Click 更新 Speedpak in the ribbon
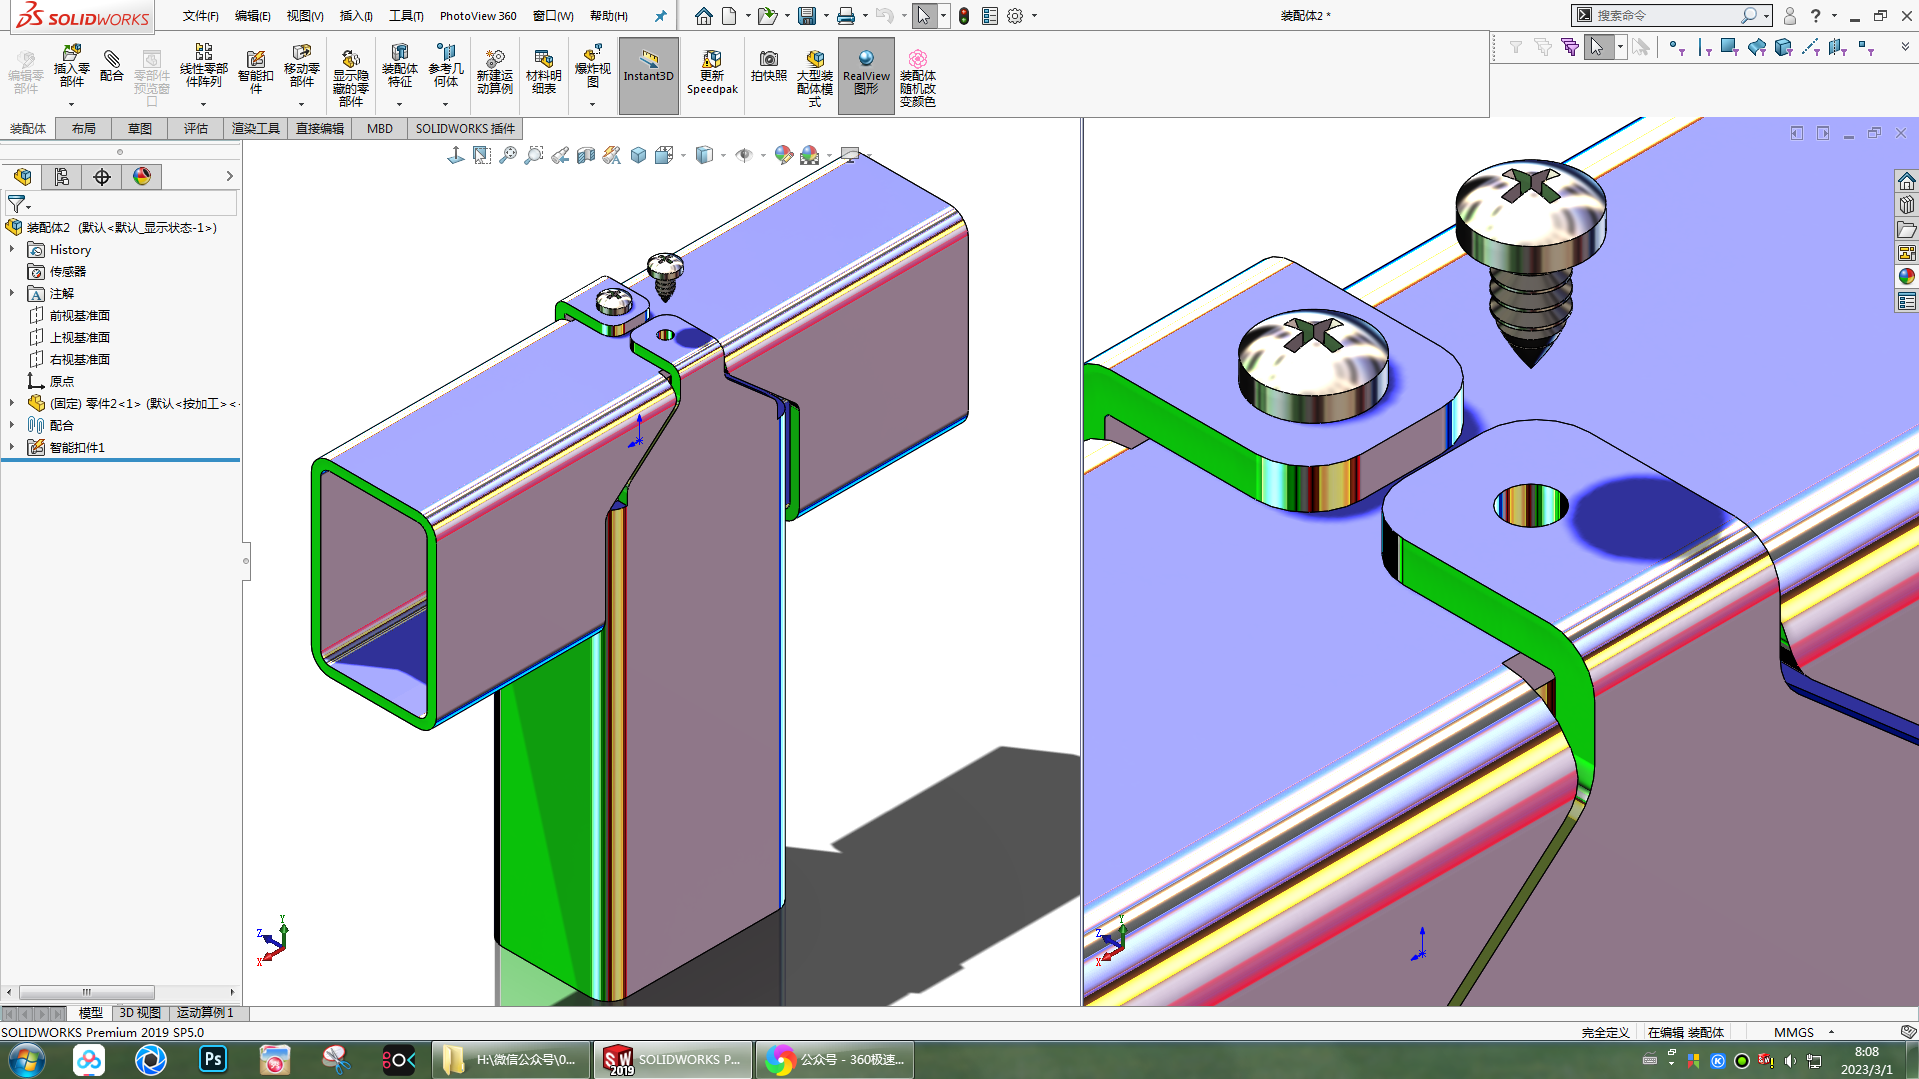This screenshot has height=1079, width=1919. click(x=712, y=72)
